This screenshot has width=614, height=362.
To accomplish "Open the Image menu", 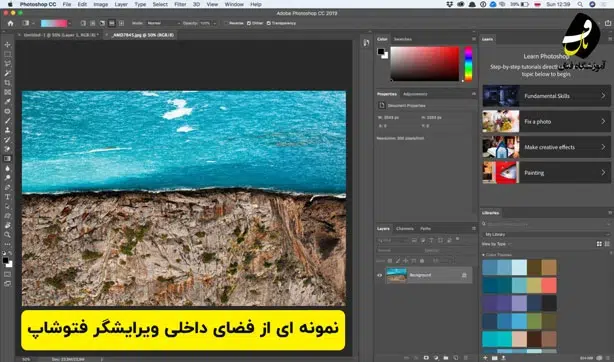I will (x=101, y=4).
